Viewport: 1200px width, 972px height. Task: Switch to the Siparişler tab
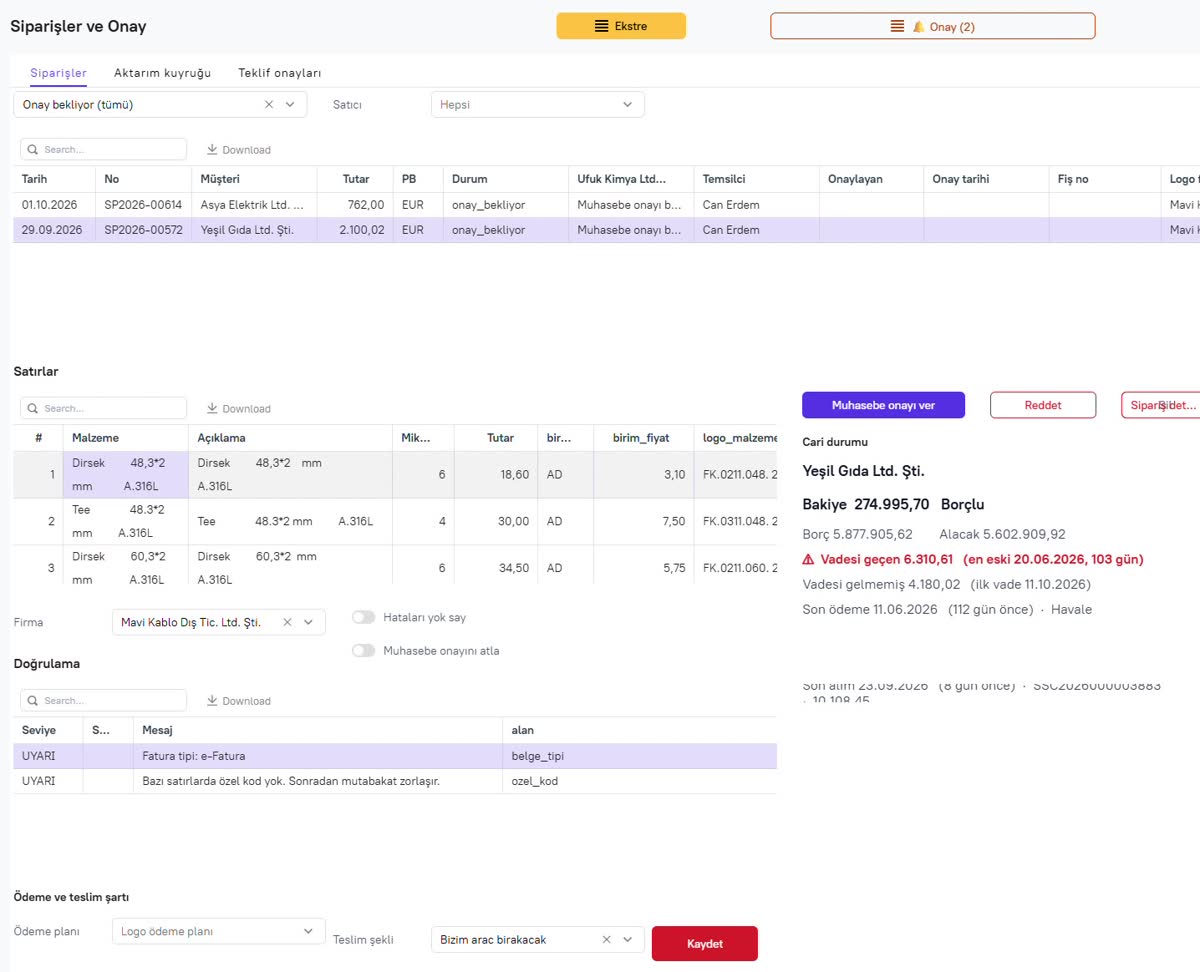[58, 73]
